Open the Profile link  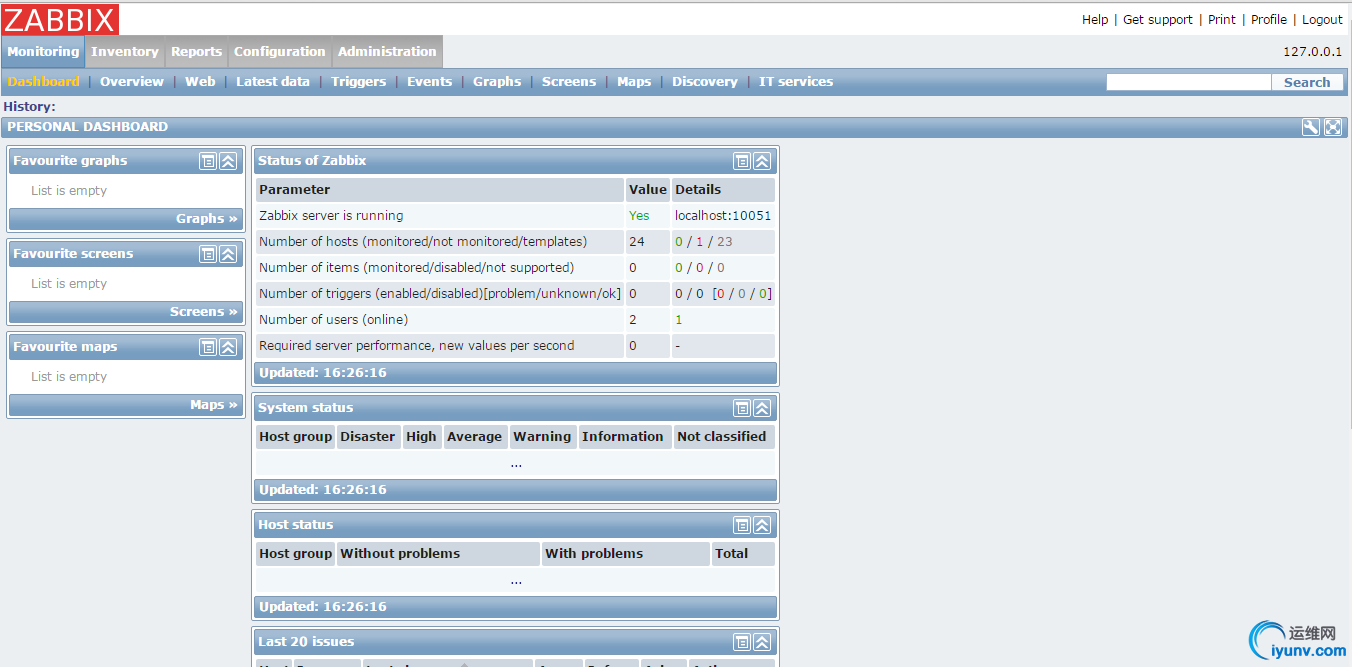1269,20
